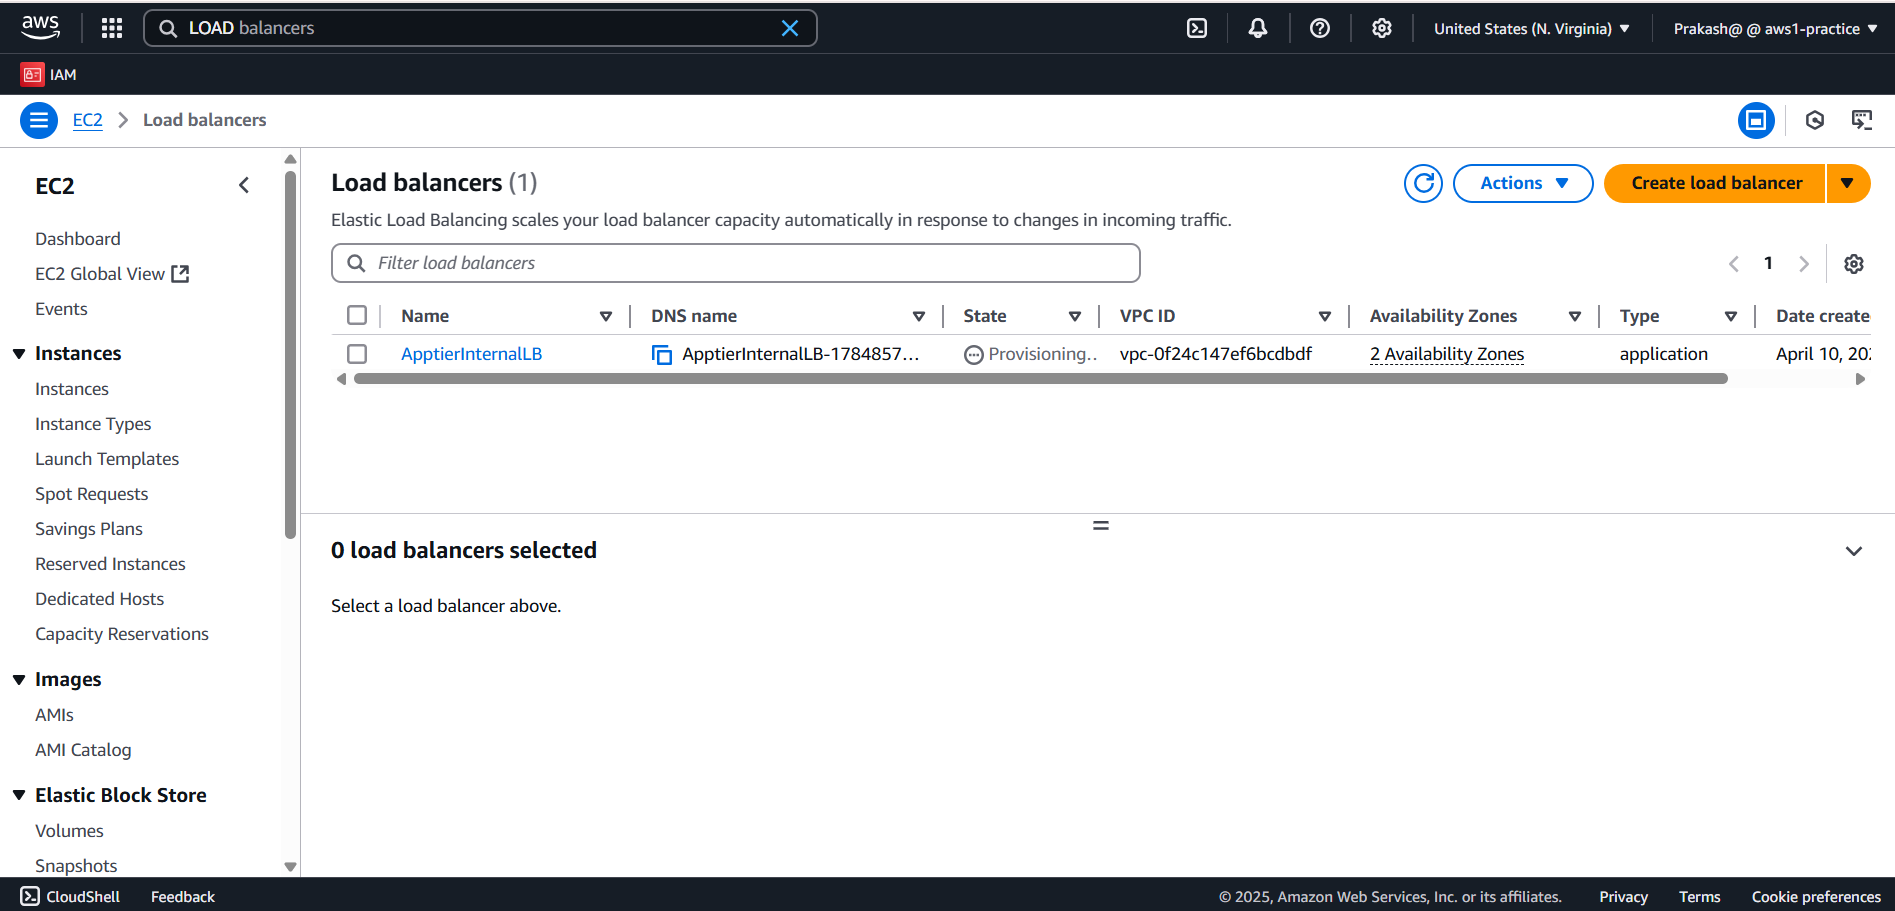Open the help question mark menu
The height and width of the screenshot is (911, 1895).
click(1320, 28)
